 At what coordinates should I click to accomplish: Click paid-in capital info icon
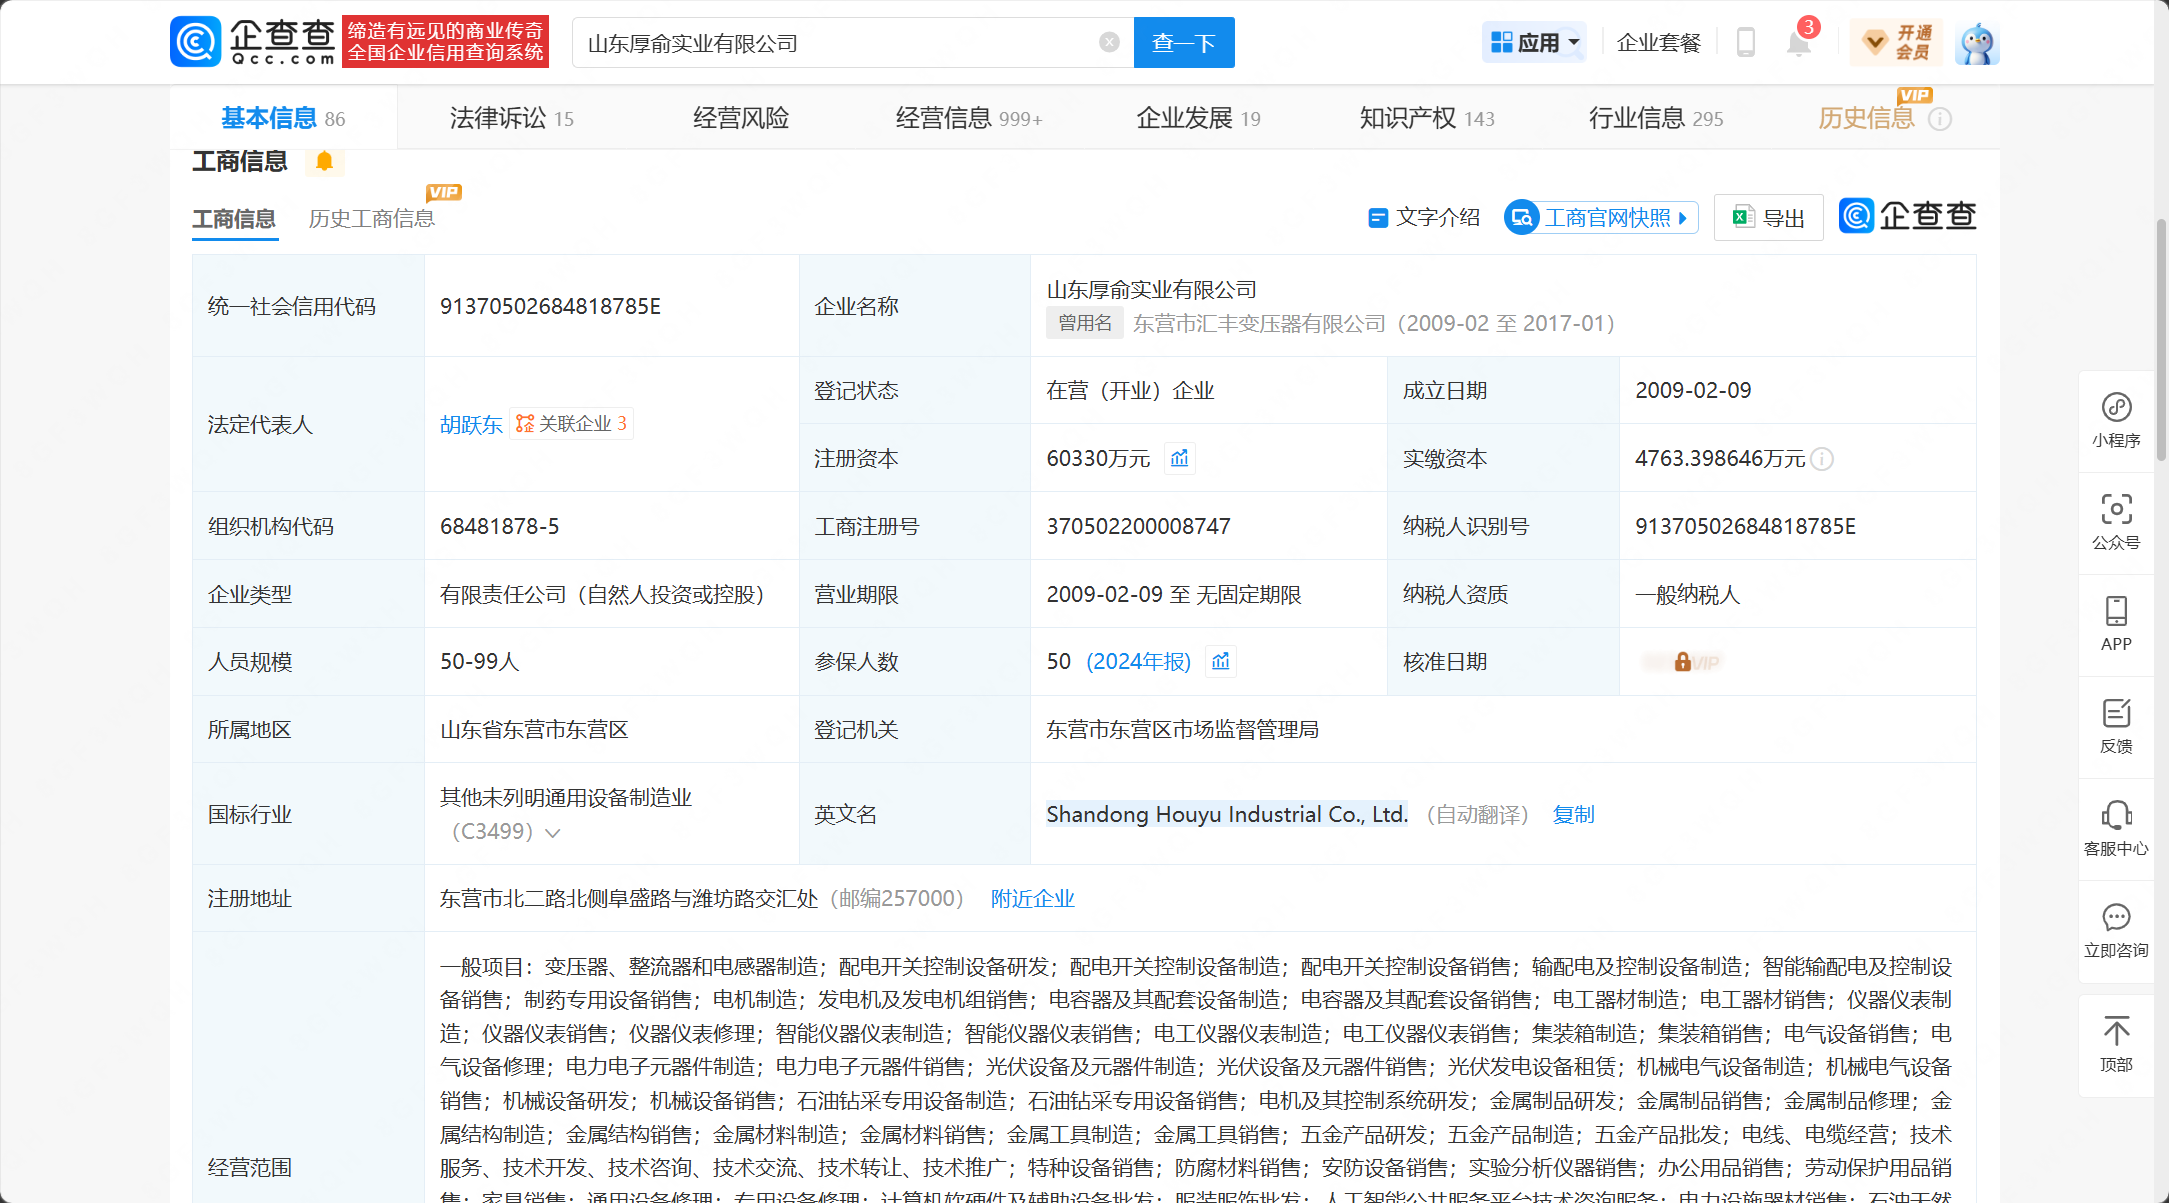pyautogui.click(x=1823, y=459)
